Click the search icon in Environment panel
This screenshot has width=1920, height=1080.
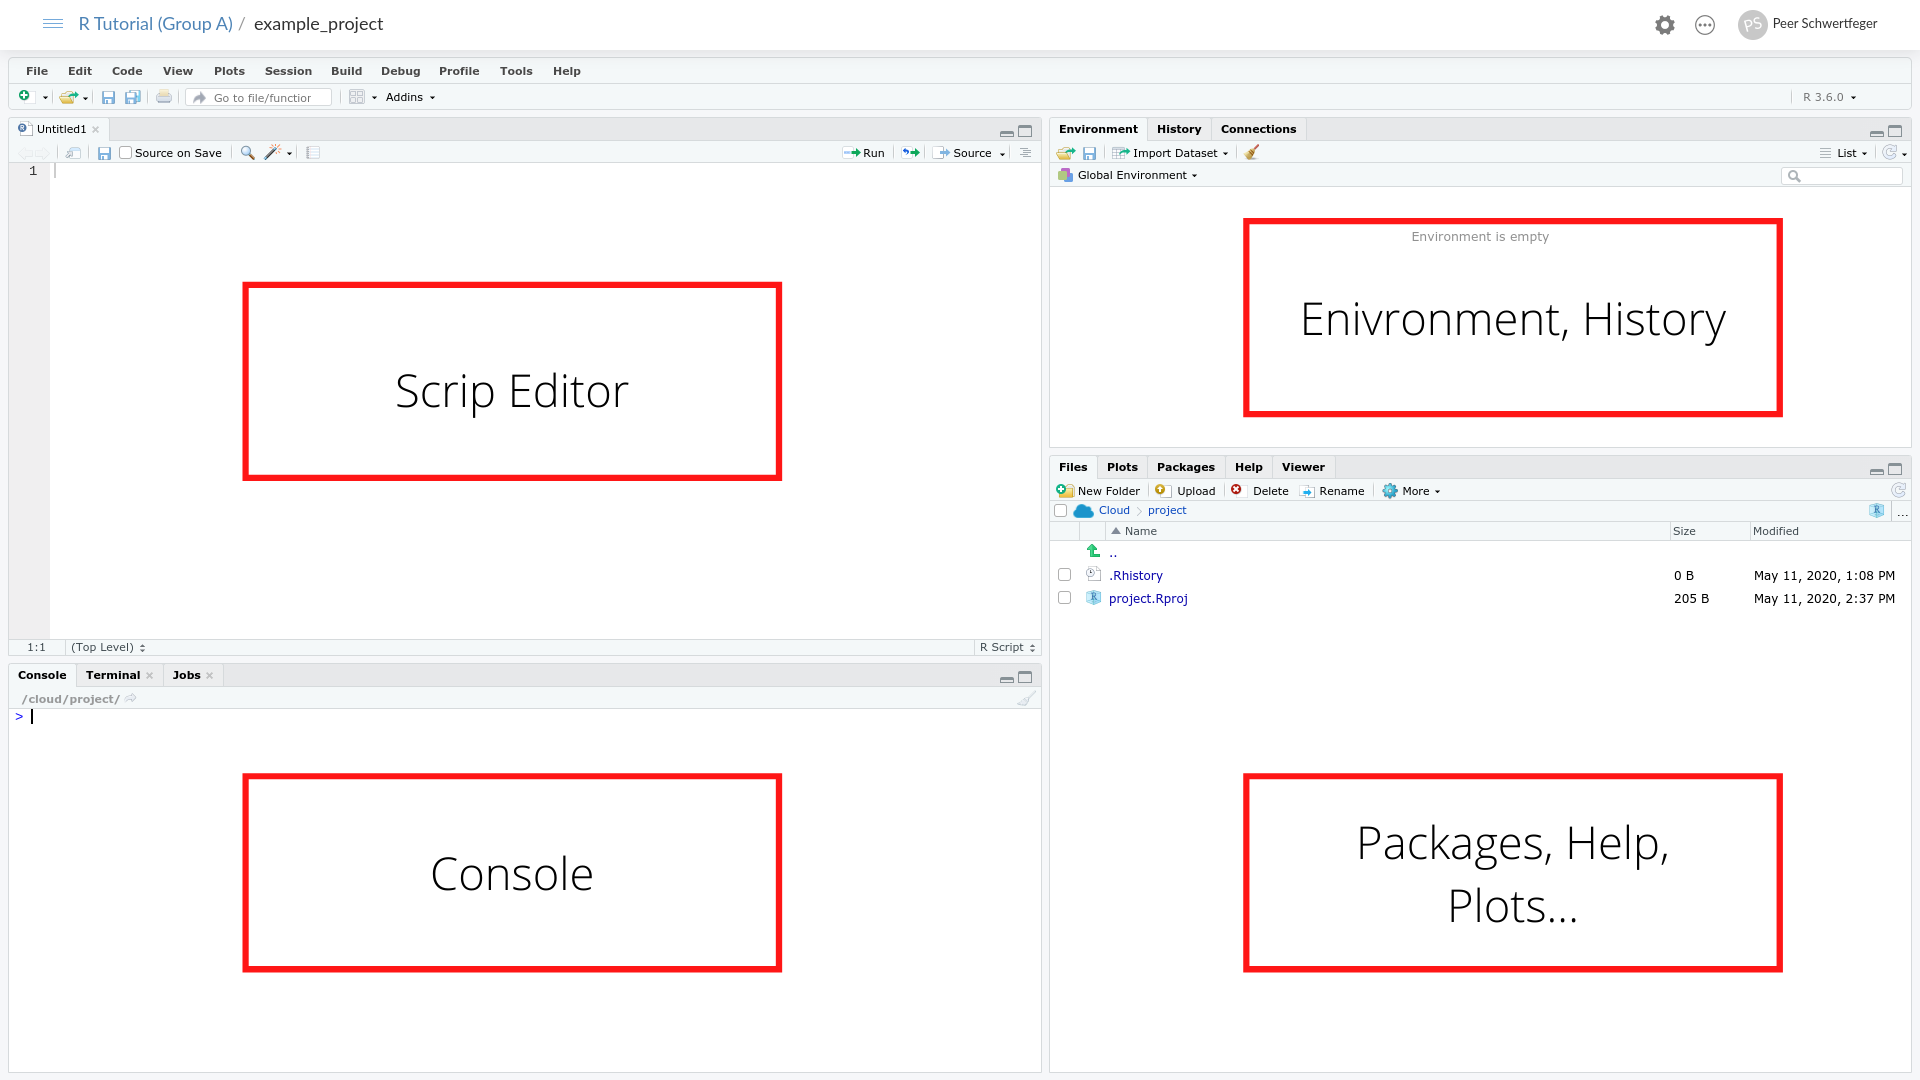click(1795, 175)
